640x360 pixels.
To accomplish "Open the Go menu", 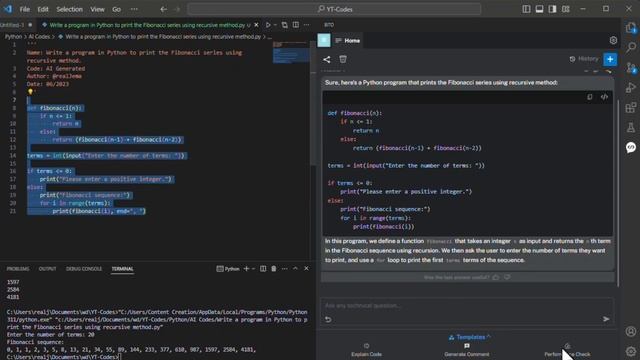I will coord(116,9).
